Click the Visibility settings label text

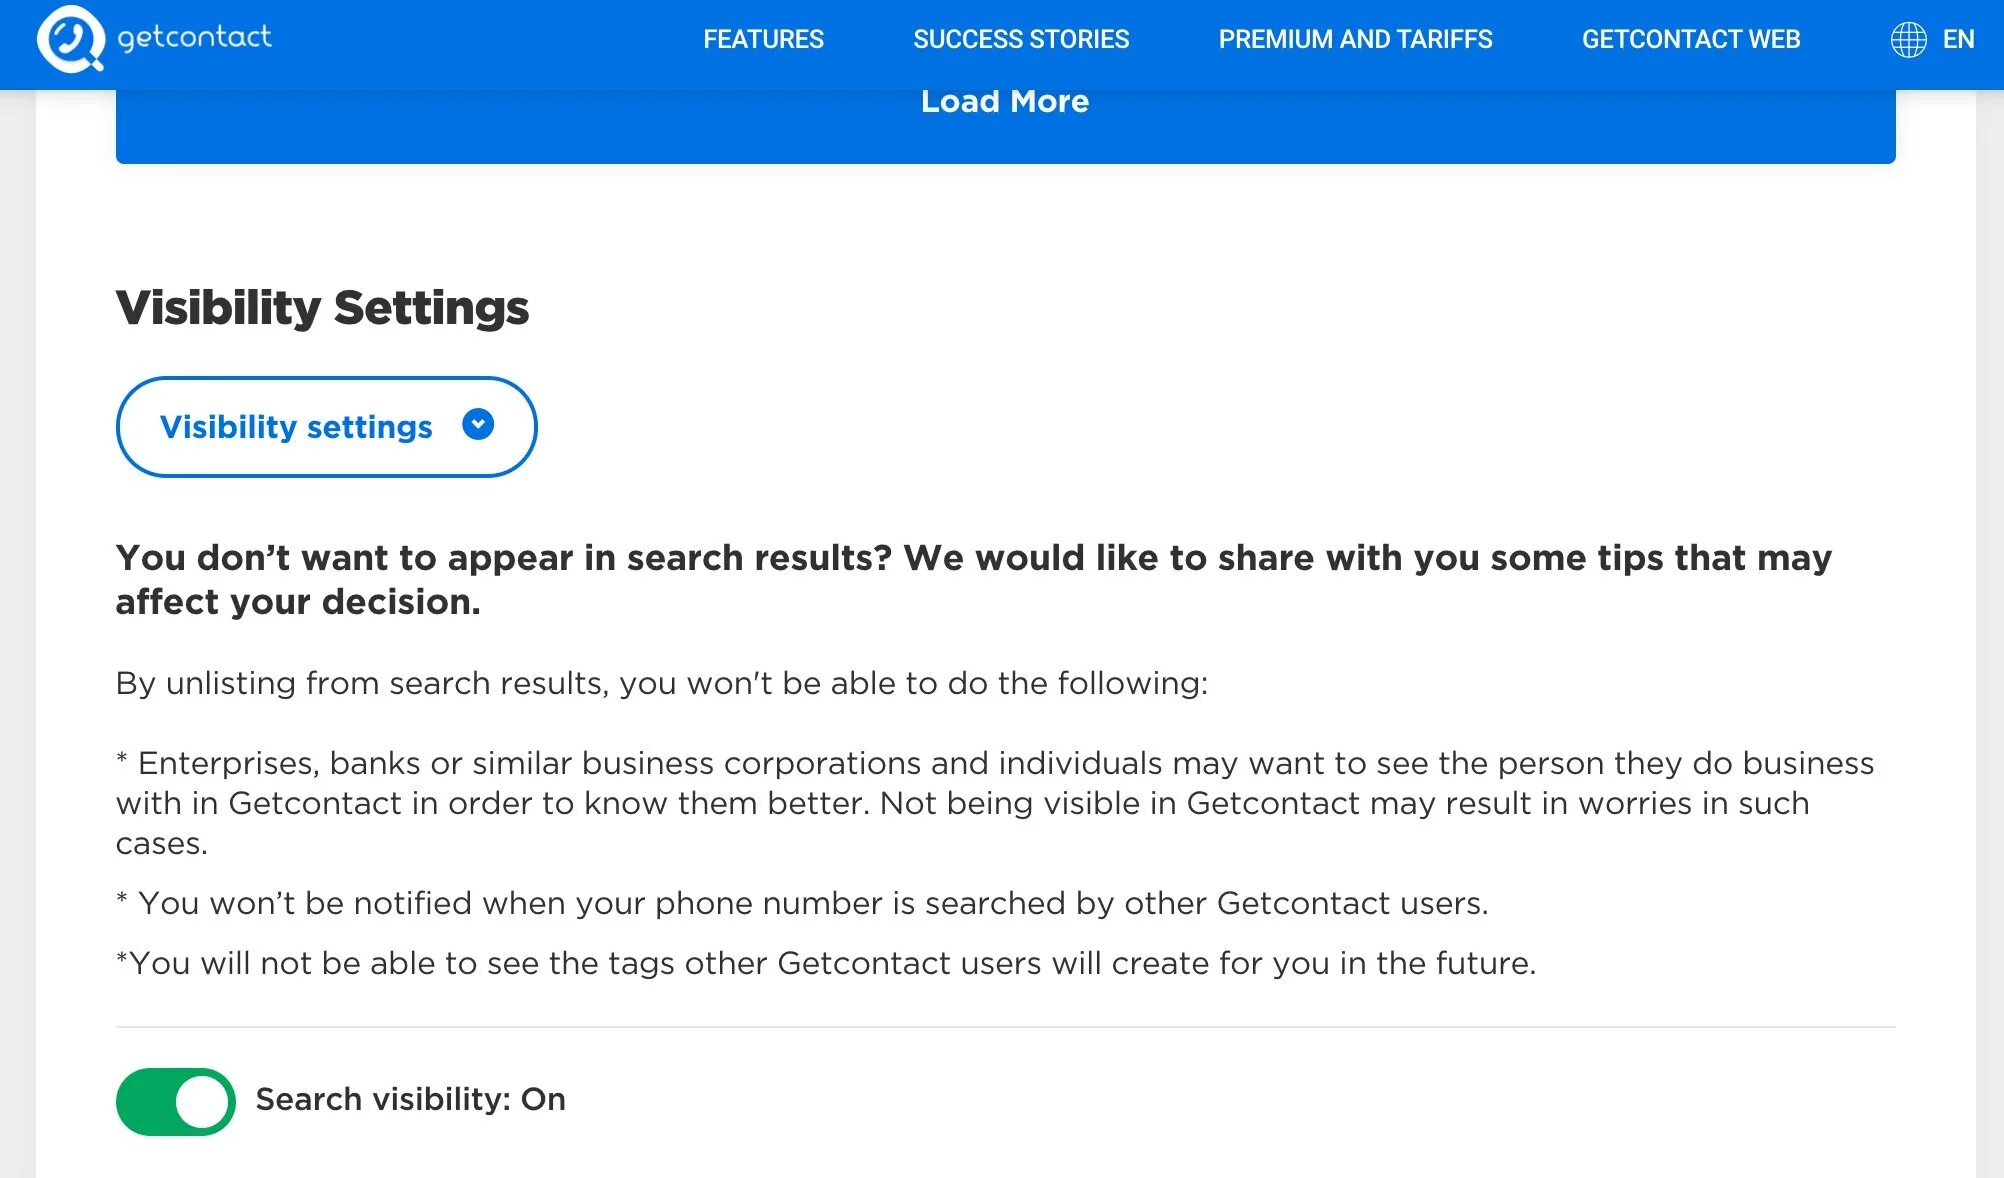click(x=296, y=425)
